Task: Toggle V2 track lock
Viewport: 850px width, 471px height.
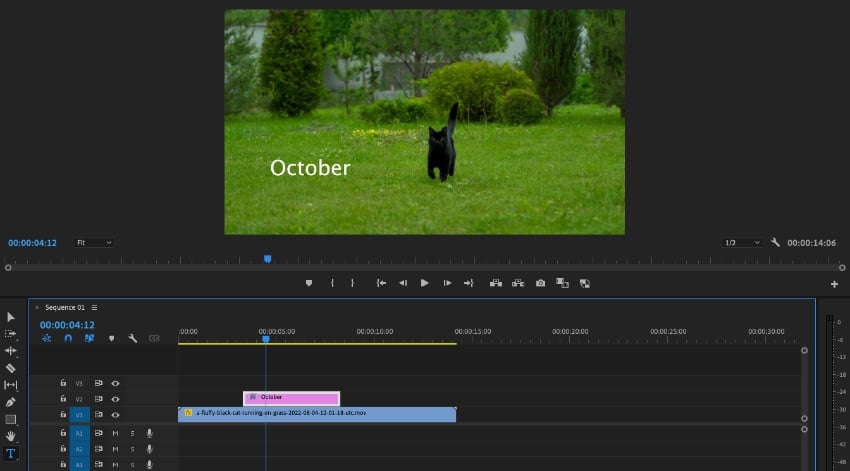Action: 63,398
